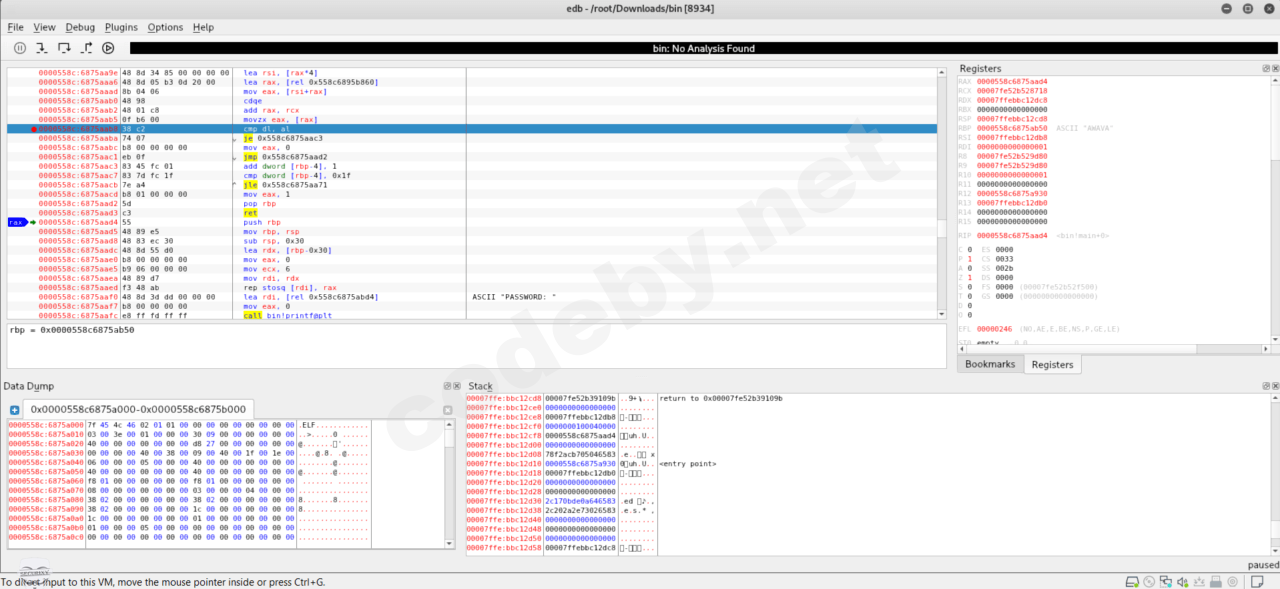Click the RSP register value
The height and width of the screenshot is (589, 1280).
1012,119
